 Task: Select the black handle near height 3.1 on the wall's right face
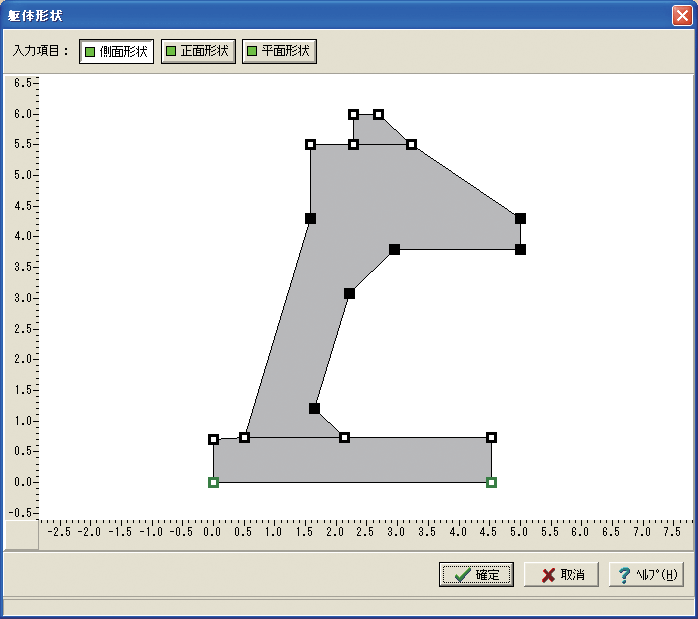[349, 293]
